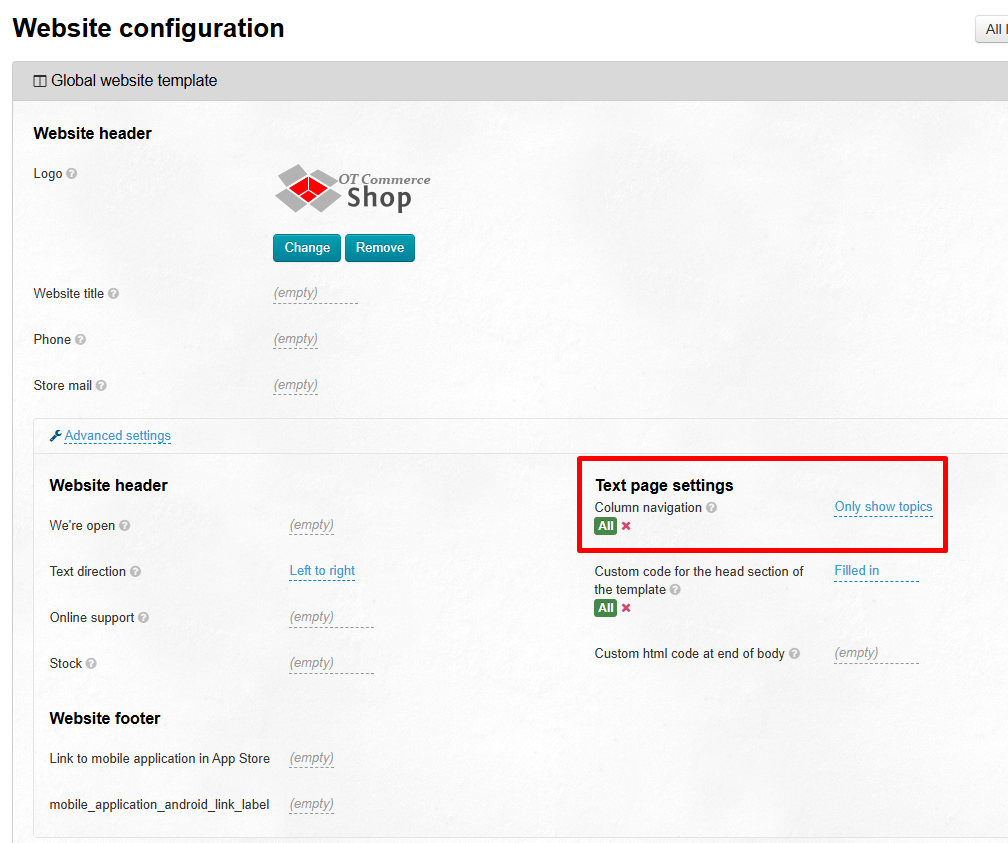Collapse the Advanced settings section
1008x843 pixels.
click(117, 436)
